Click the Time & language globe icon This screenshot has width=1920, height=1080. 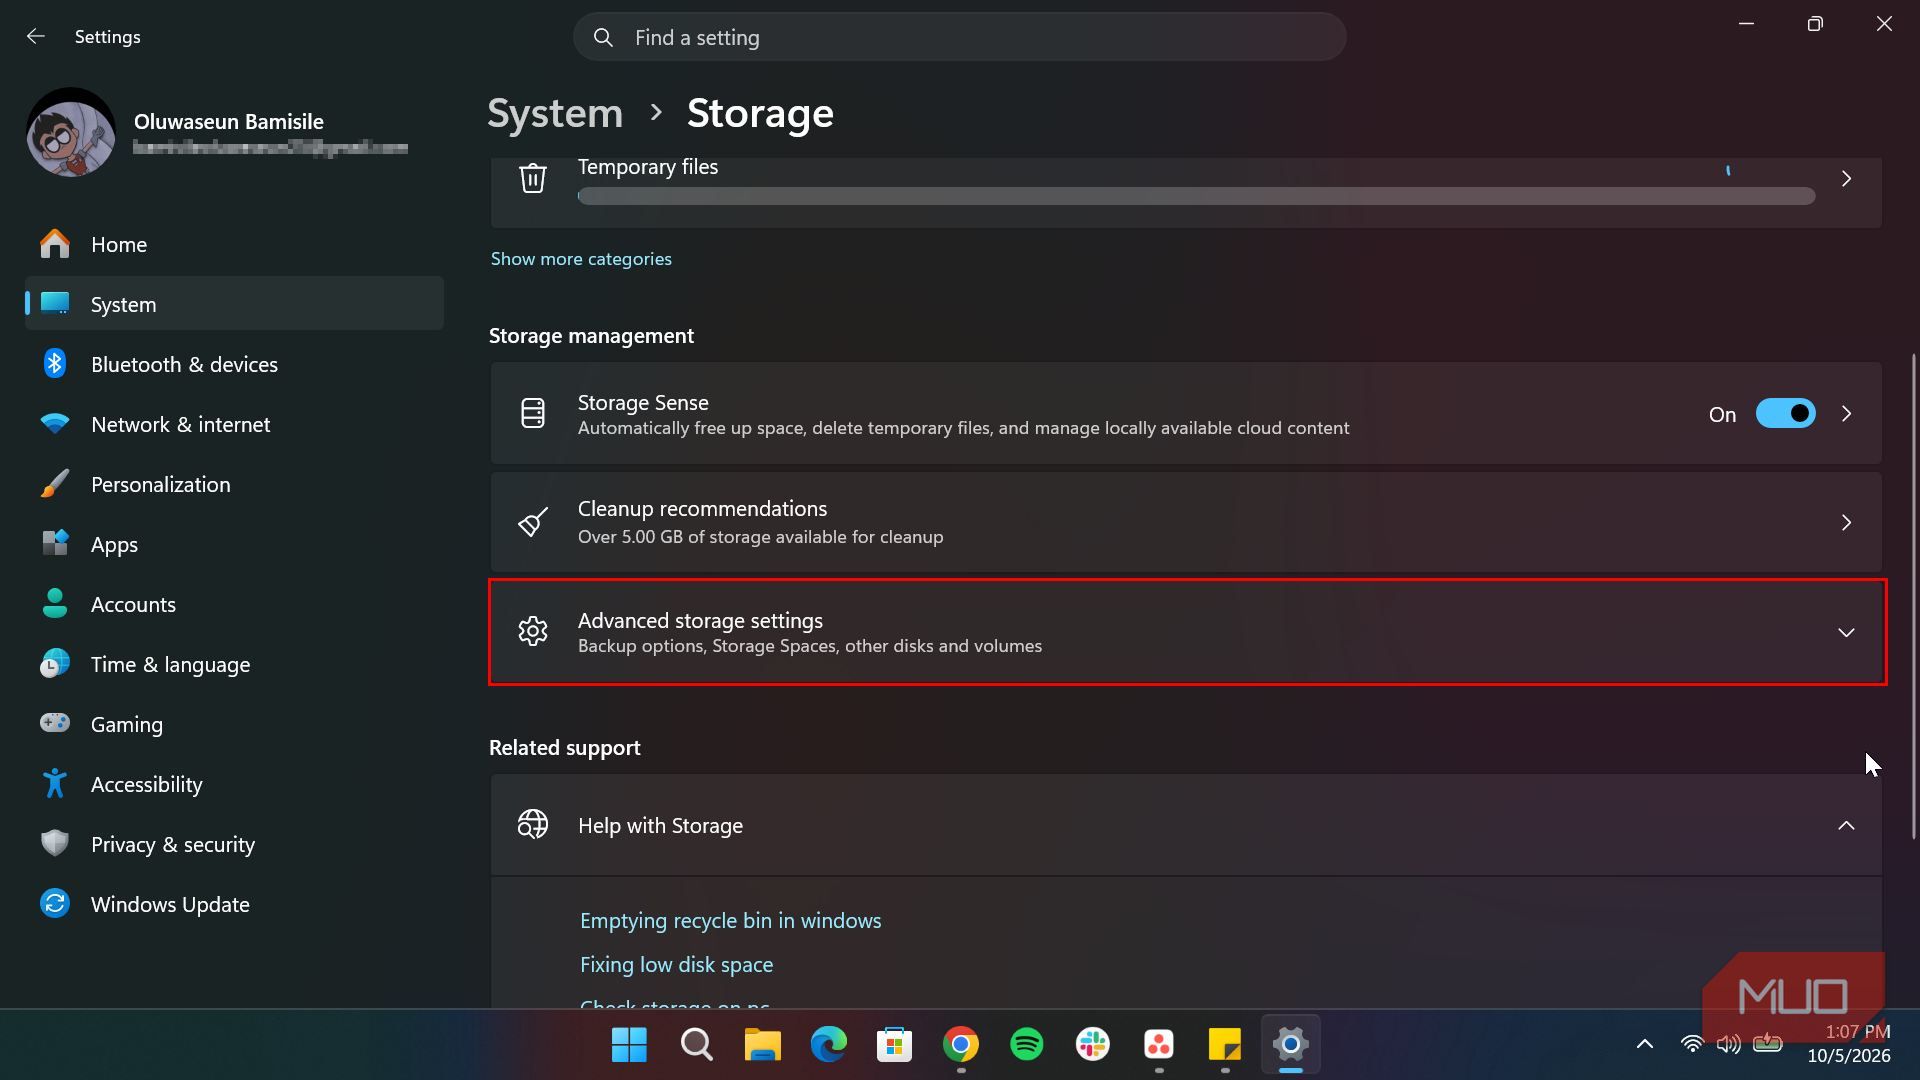pos(55,664)
